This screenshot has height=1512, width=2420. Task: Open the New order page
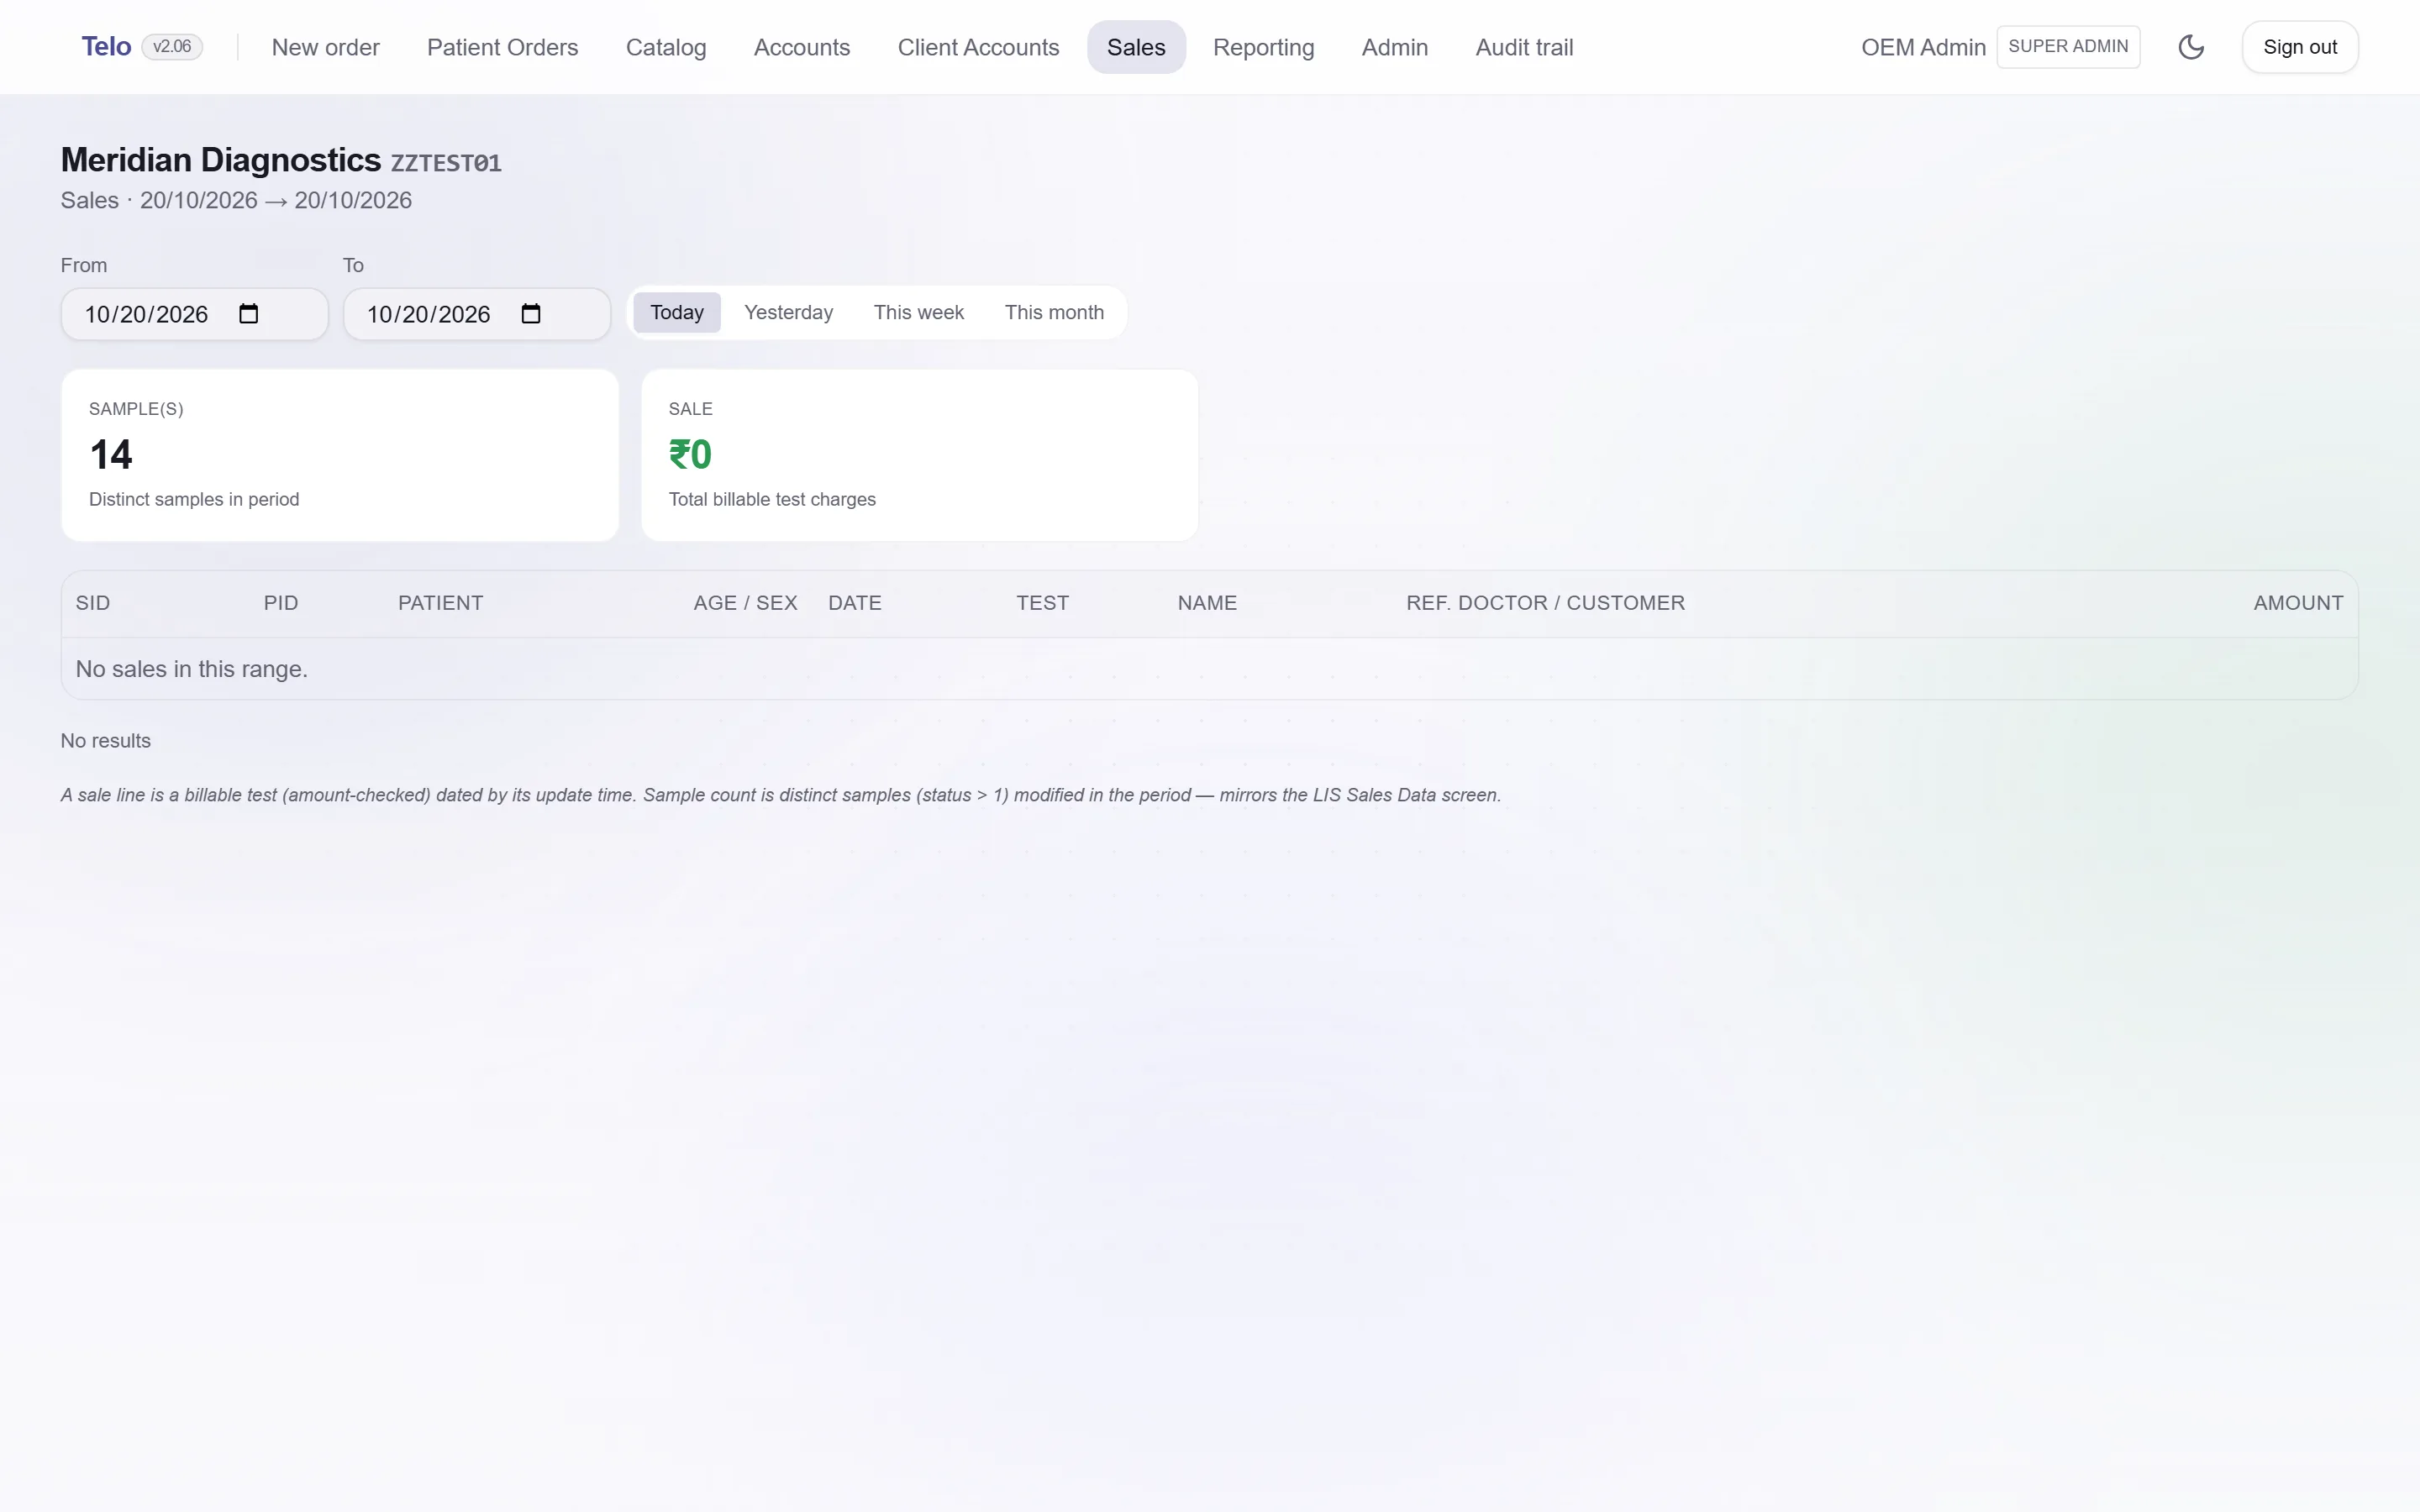coord(325,47)
